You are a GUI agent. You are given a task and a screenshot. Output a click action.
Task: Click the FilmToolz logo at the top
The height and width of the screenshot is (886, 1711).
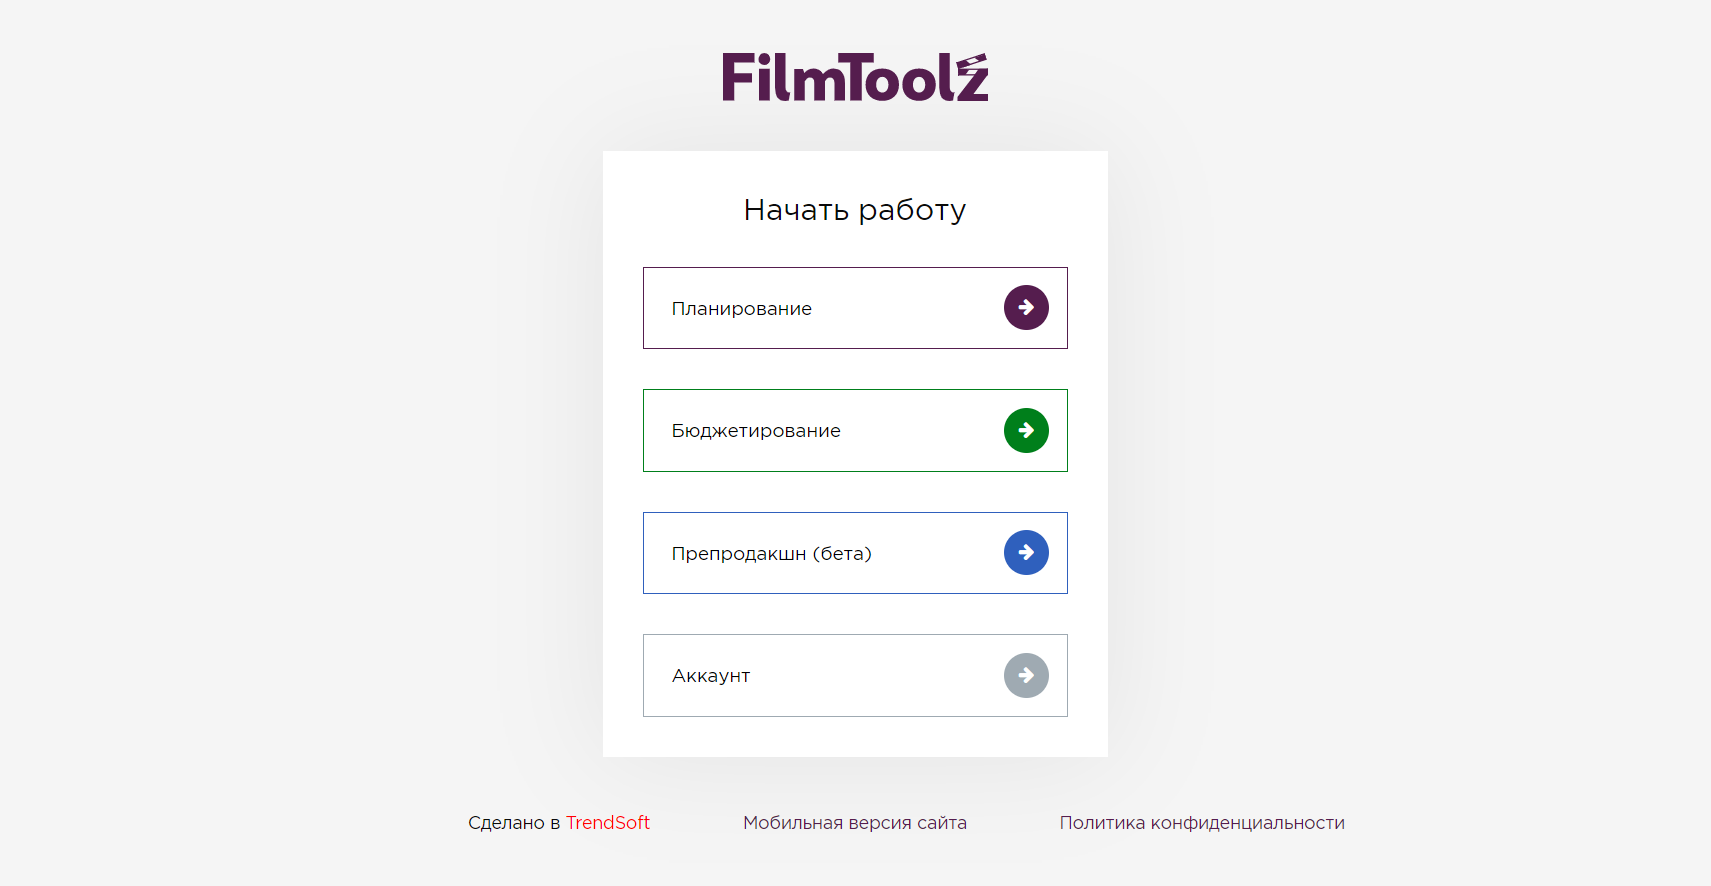[855, 77]
